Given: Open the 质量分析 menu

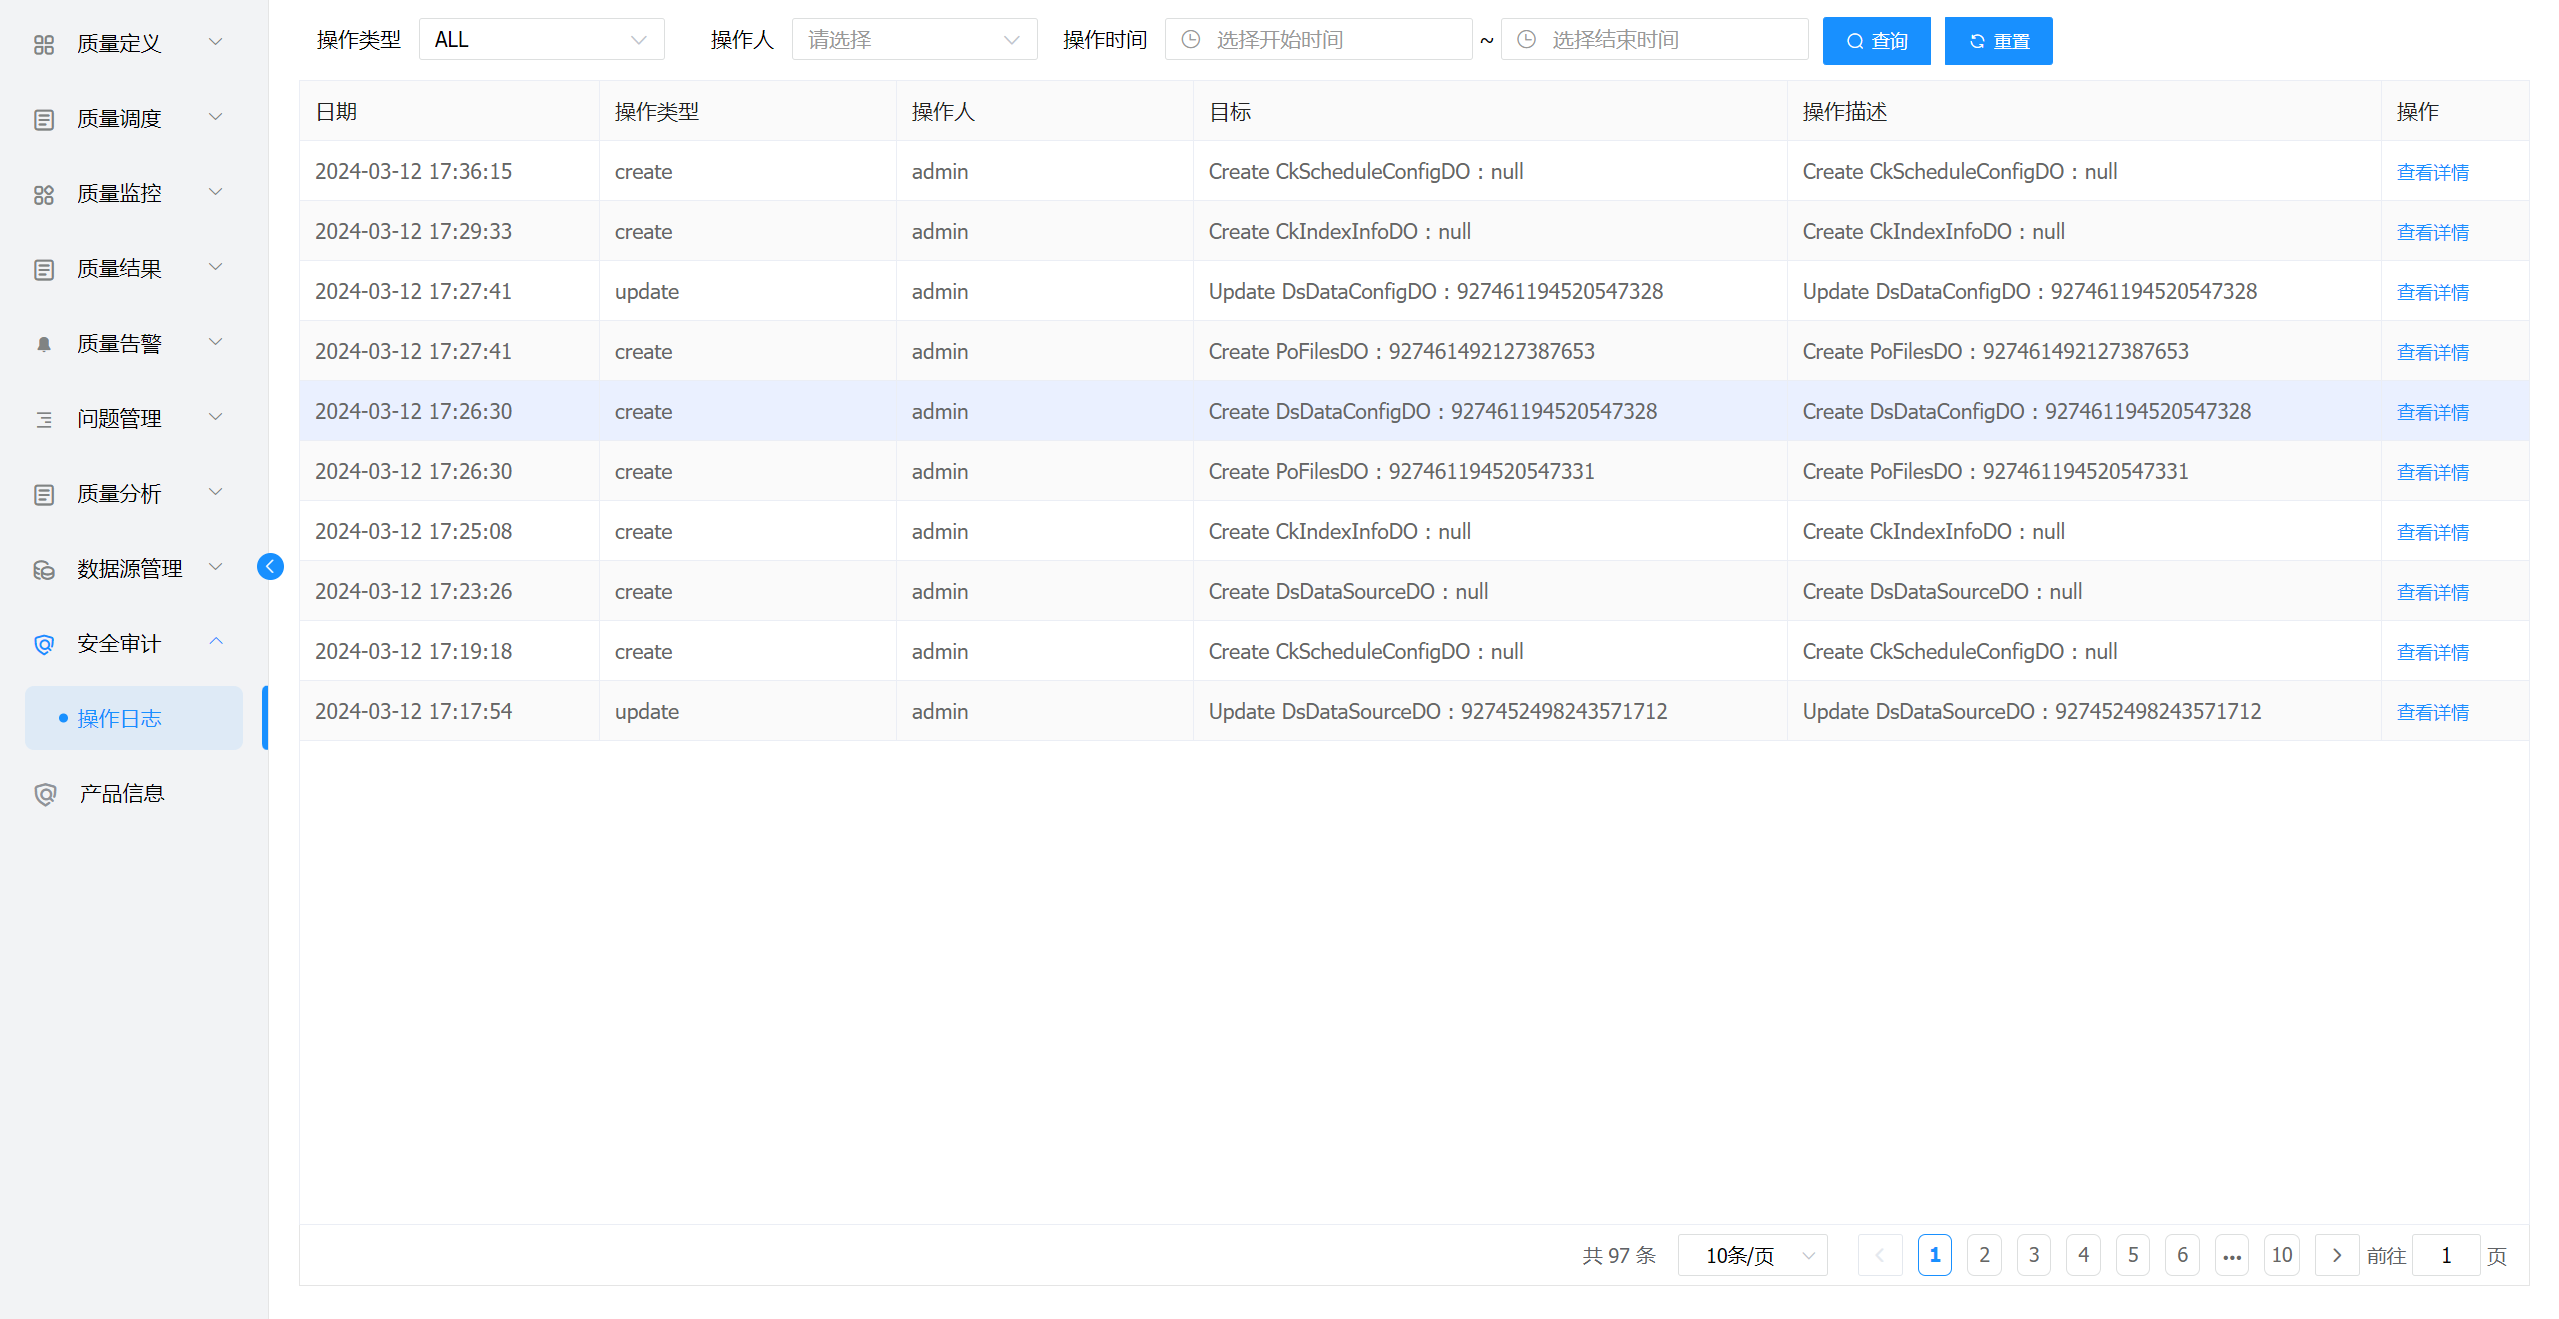Looking at the screenshot, I should coord(120,494).
